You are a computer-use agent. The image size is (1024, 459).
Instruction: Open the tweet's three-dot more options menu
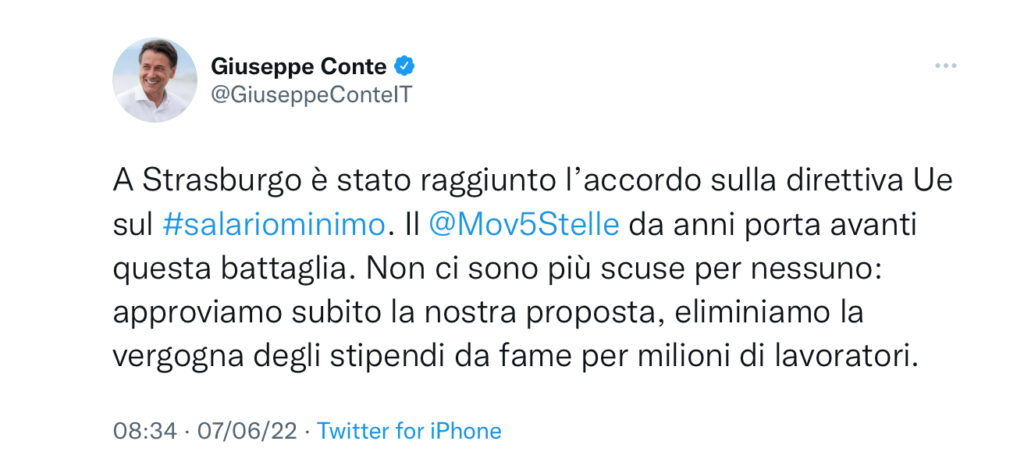pos(945,66)
